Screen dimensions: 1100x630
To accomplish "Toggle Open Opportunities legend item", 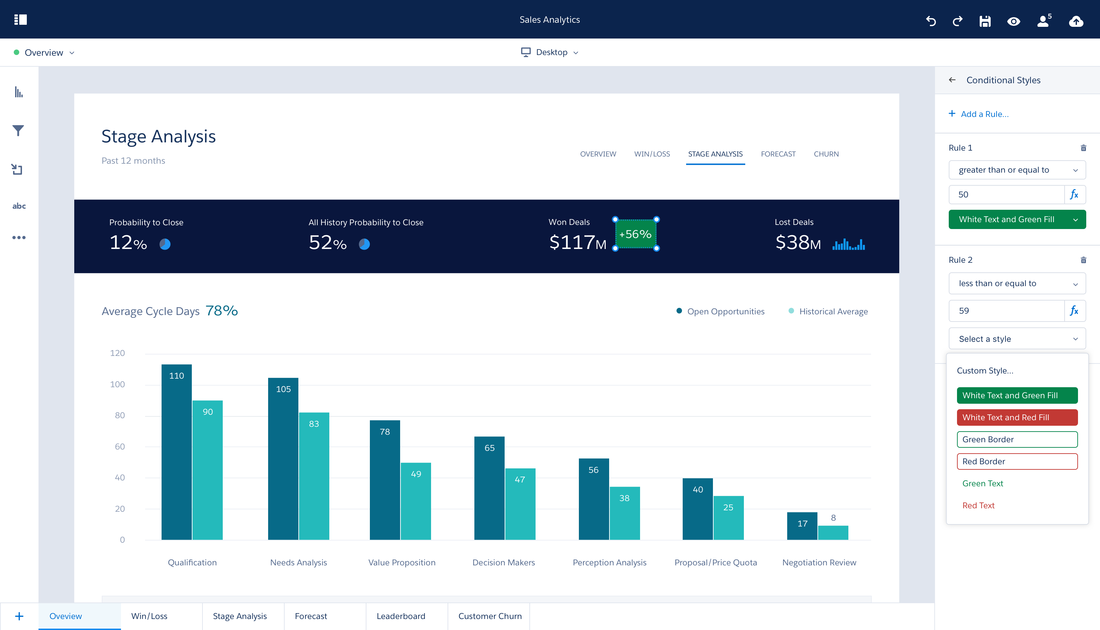I will point(720,311).
